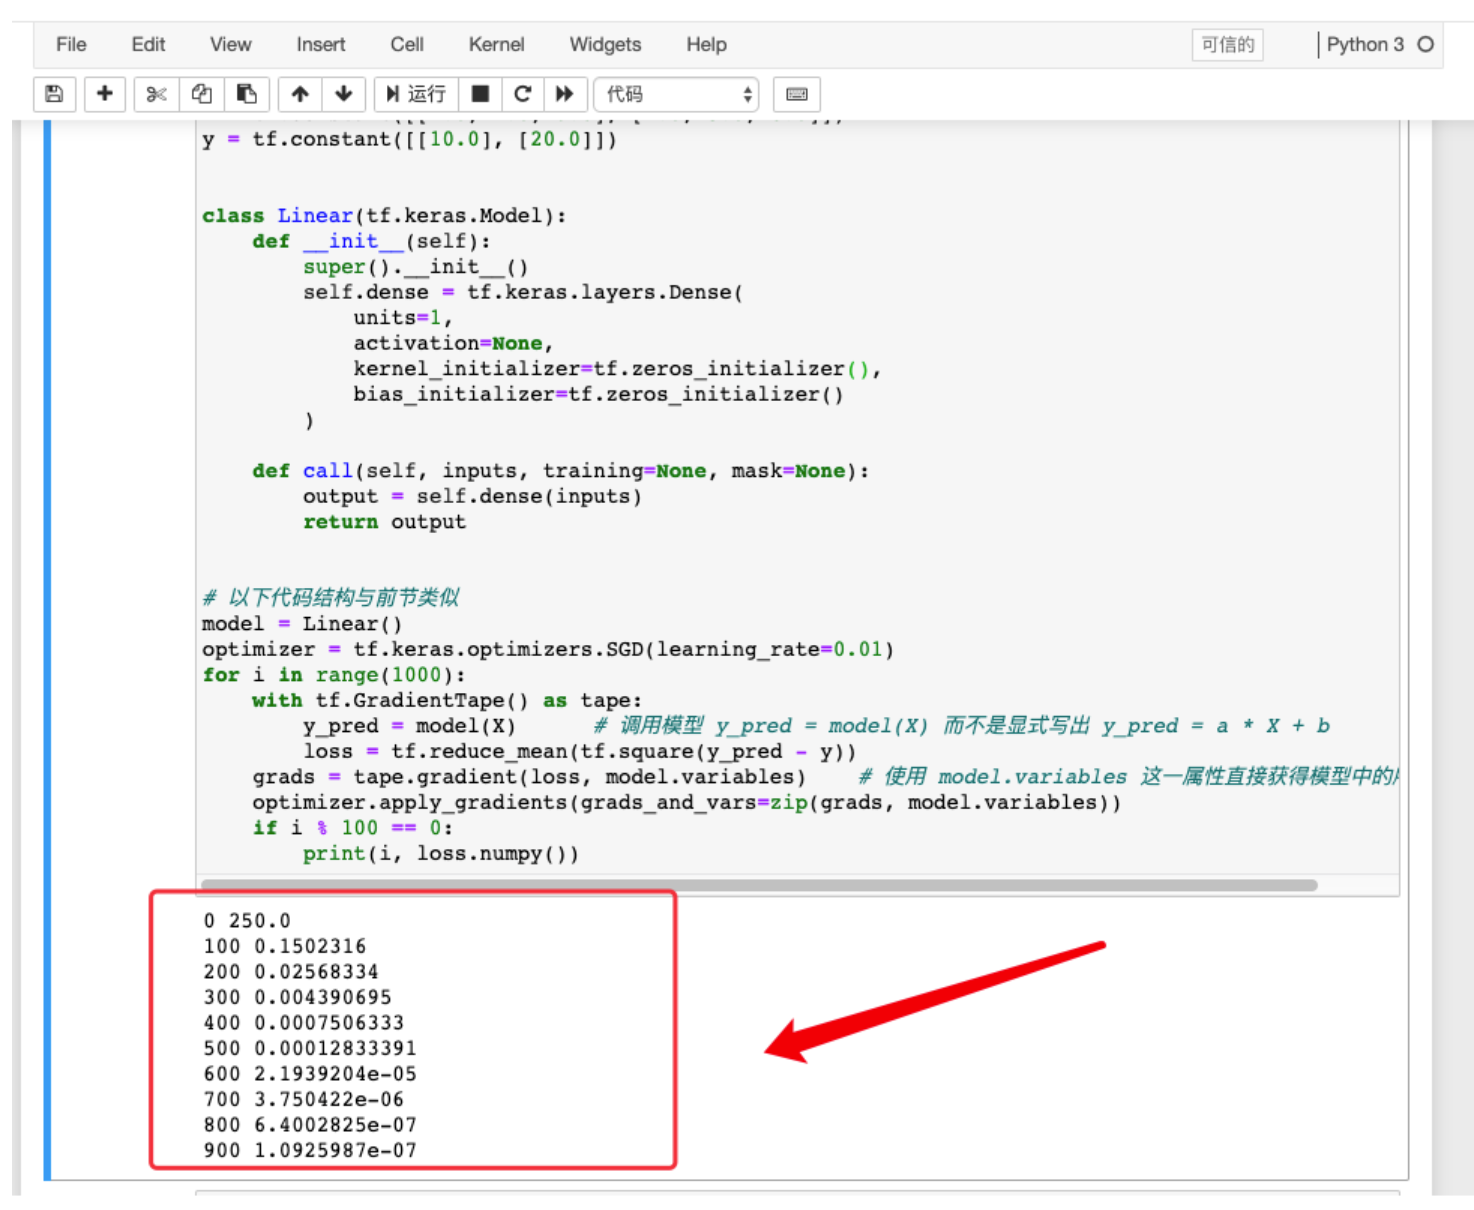
Task: Click the 'for i in range(1000):' line
Action: coord(334,675)
